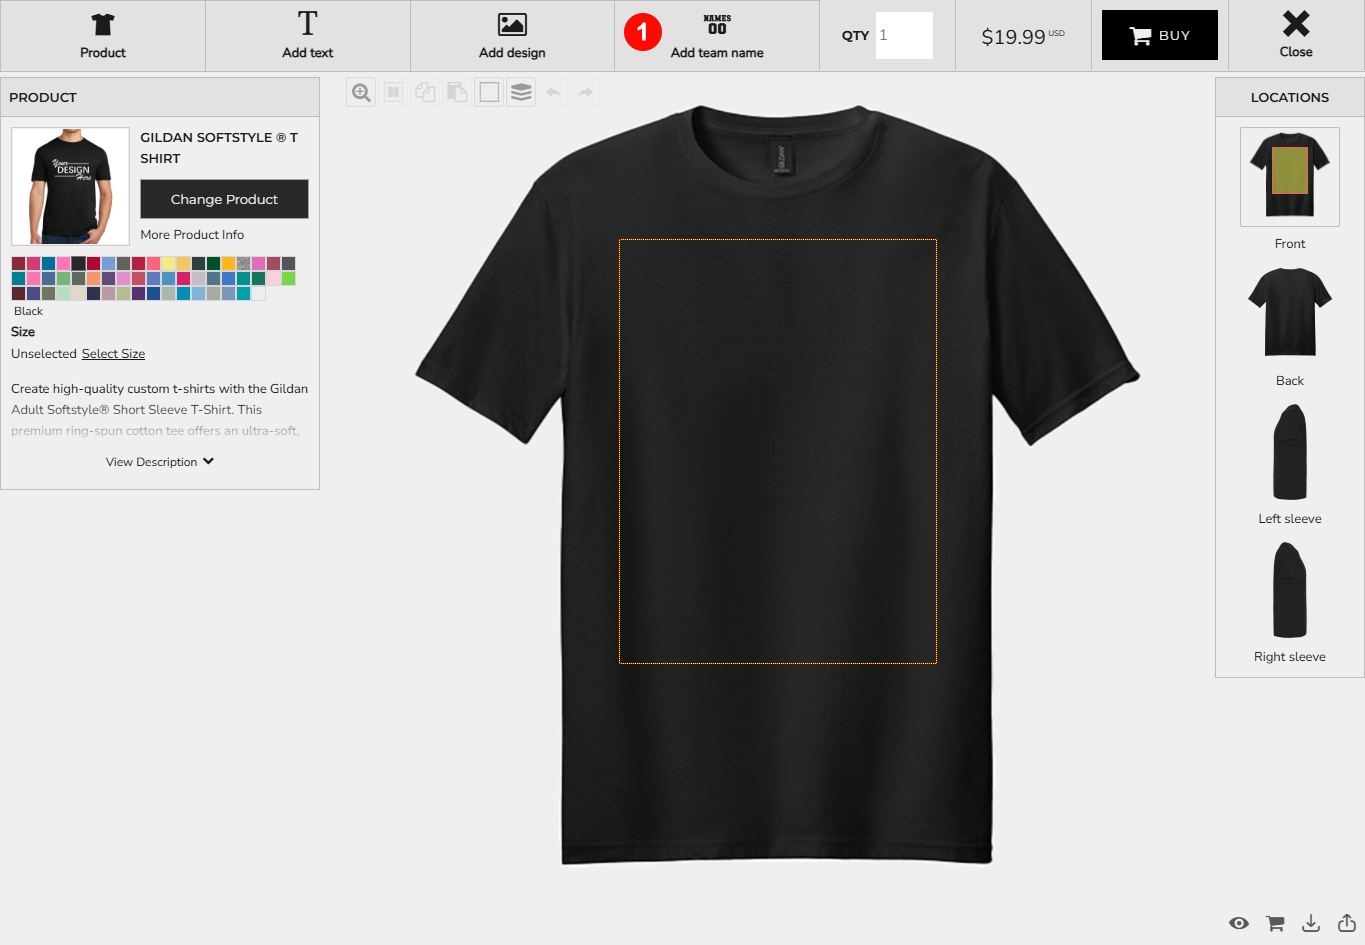1365x945 pixels.
Task: Choose the bright yellow-orange color swatch
Action: [x=228, y=264]
